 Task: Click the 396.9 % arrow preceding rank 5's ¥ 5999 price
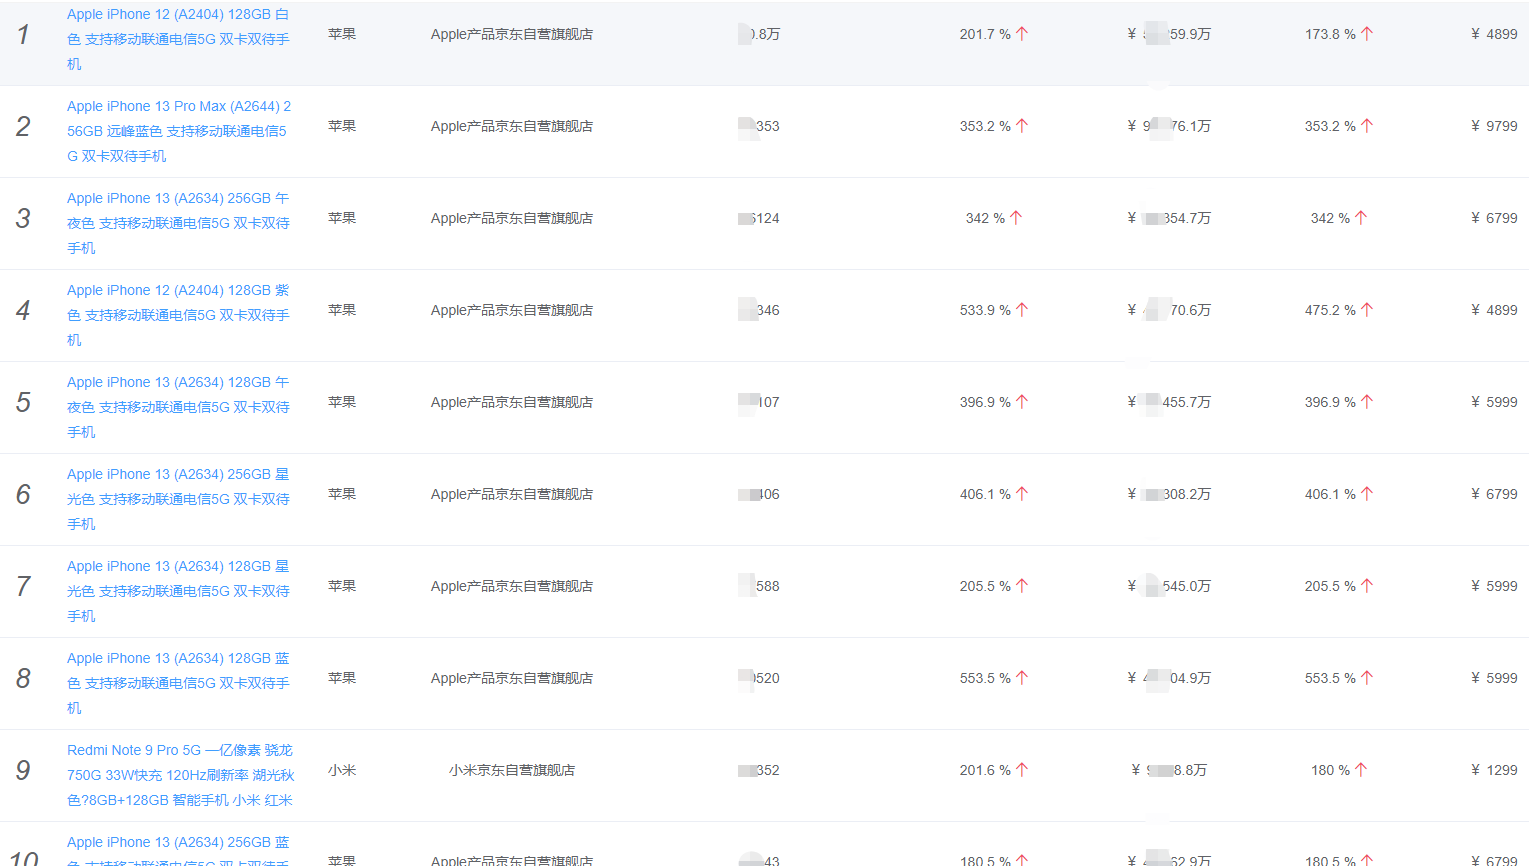click(1367, 402)
